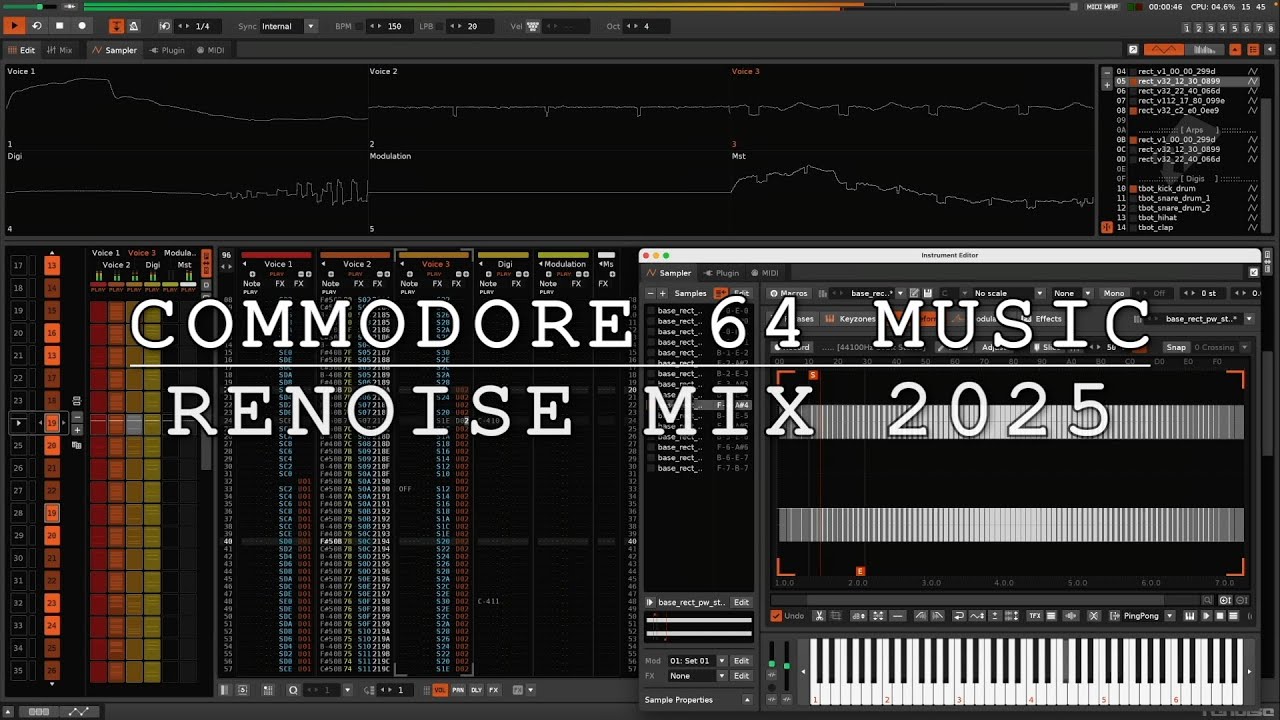Select instrument tbot_clap

coord(1187,227)
